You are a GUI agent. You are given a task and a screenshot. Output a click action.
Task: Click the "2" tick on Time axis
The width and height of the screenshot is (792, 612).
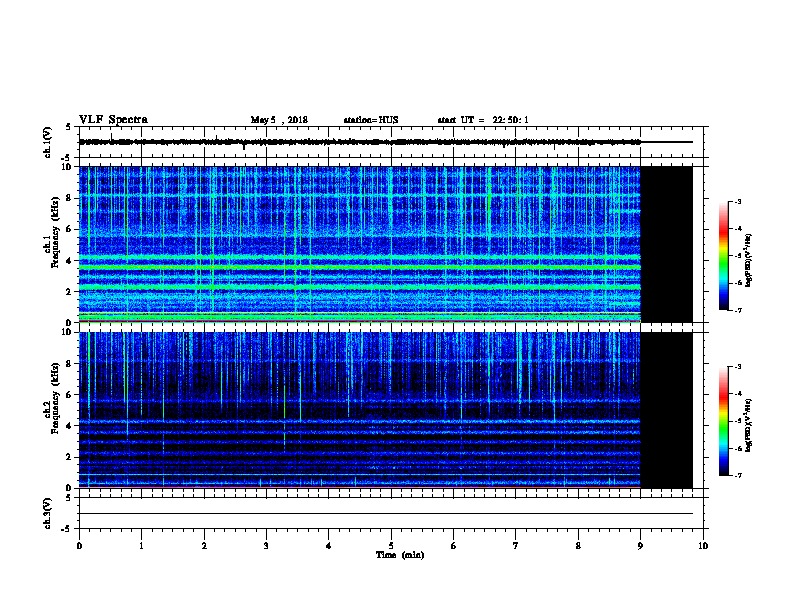click(204, 545)
